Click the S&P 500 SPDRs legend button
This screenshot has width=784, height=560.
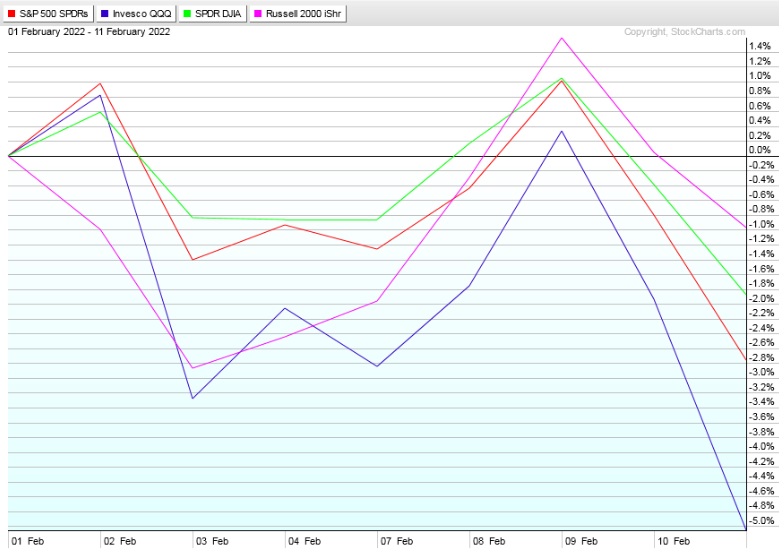coord(48,14)
